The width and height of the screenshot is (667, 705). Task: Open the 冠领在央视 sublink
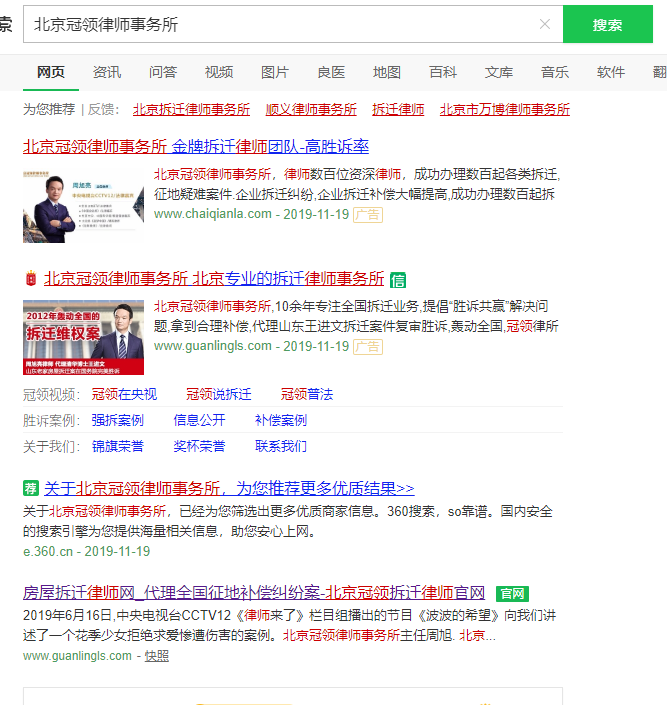coord(124,394)
